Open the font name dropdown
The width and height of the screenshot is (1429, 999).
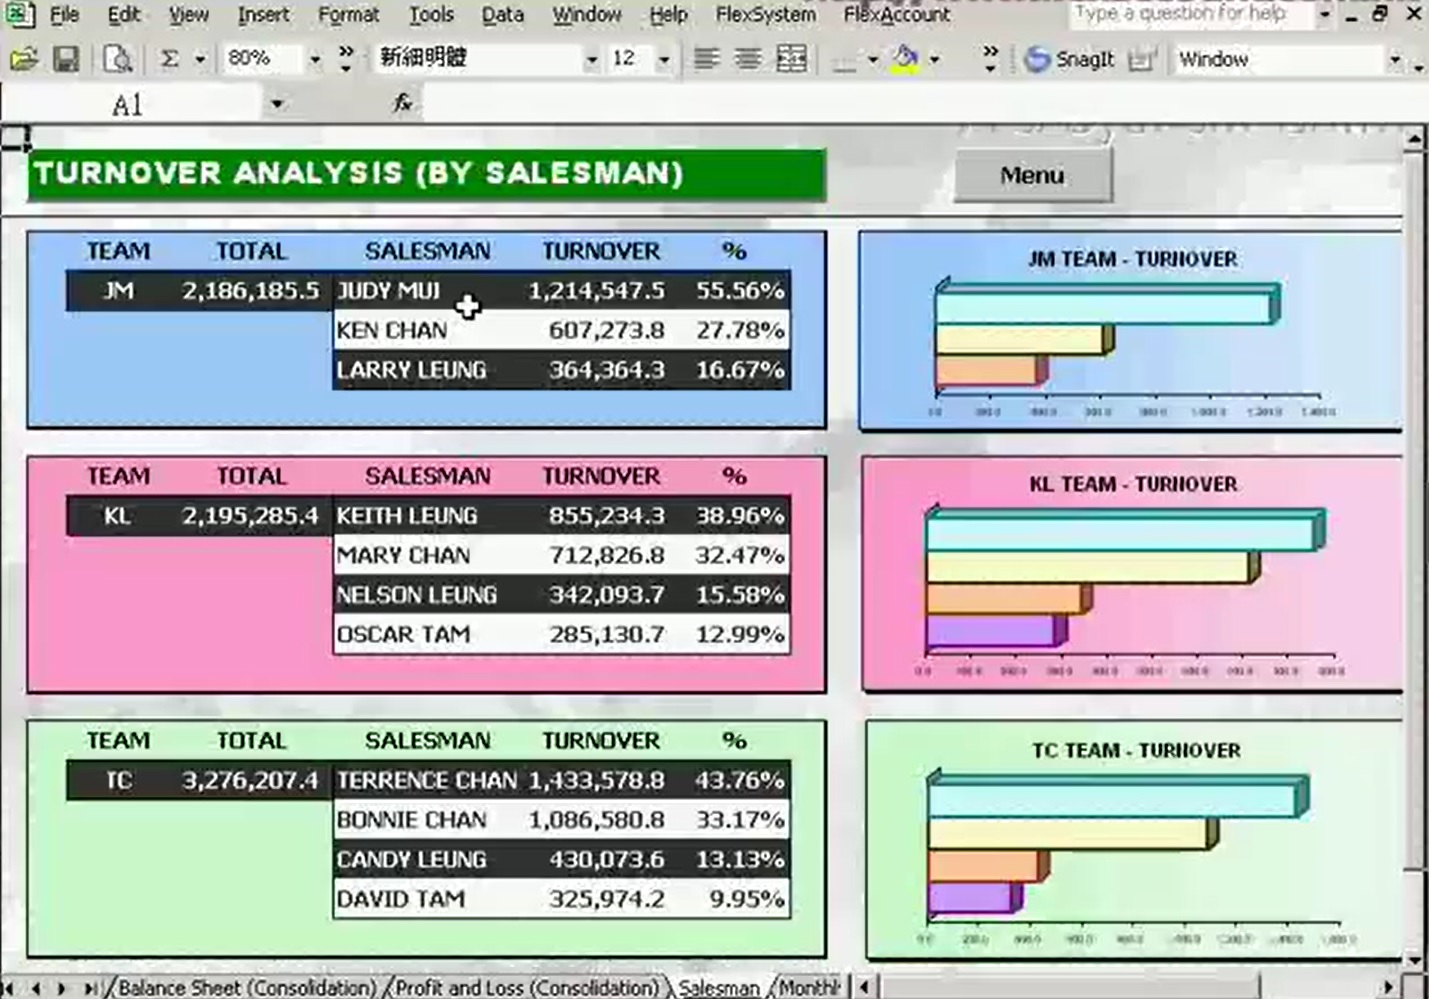[594, 58]
